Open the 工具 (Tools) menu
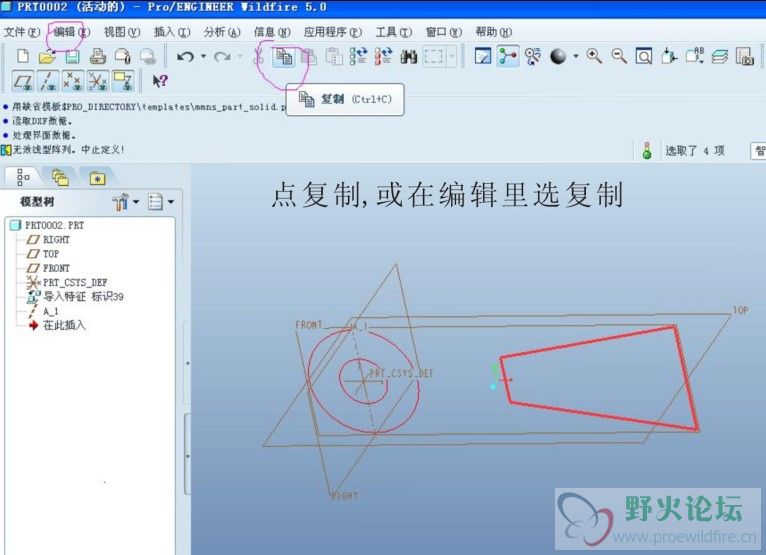 point(394,32)
